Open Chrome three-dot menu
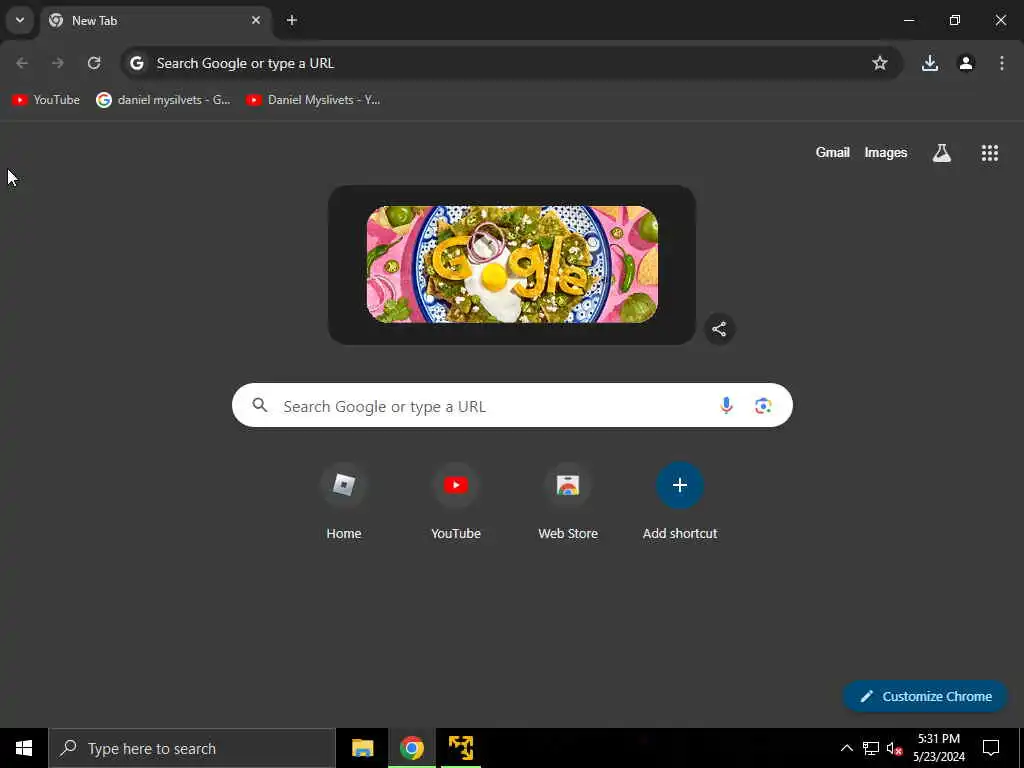This screenshot has height=768, width=1024. tap(1002, 63)
